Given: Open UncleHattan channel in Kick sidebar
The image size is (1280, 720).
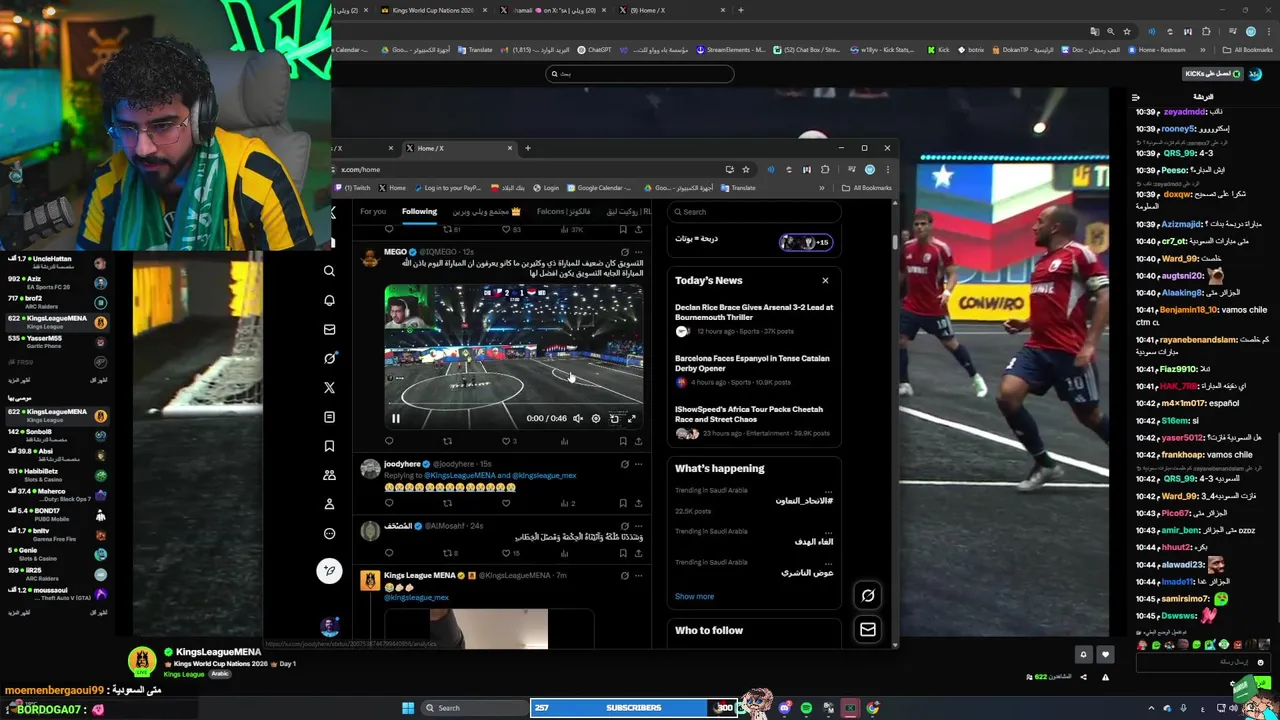Looking at the screenshot, I should click(58, 263).
